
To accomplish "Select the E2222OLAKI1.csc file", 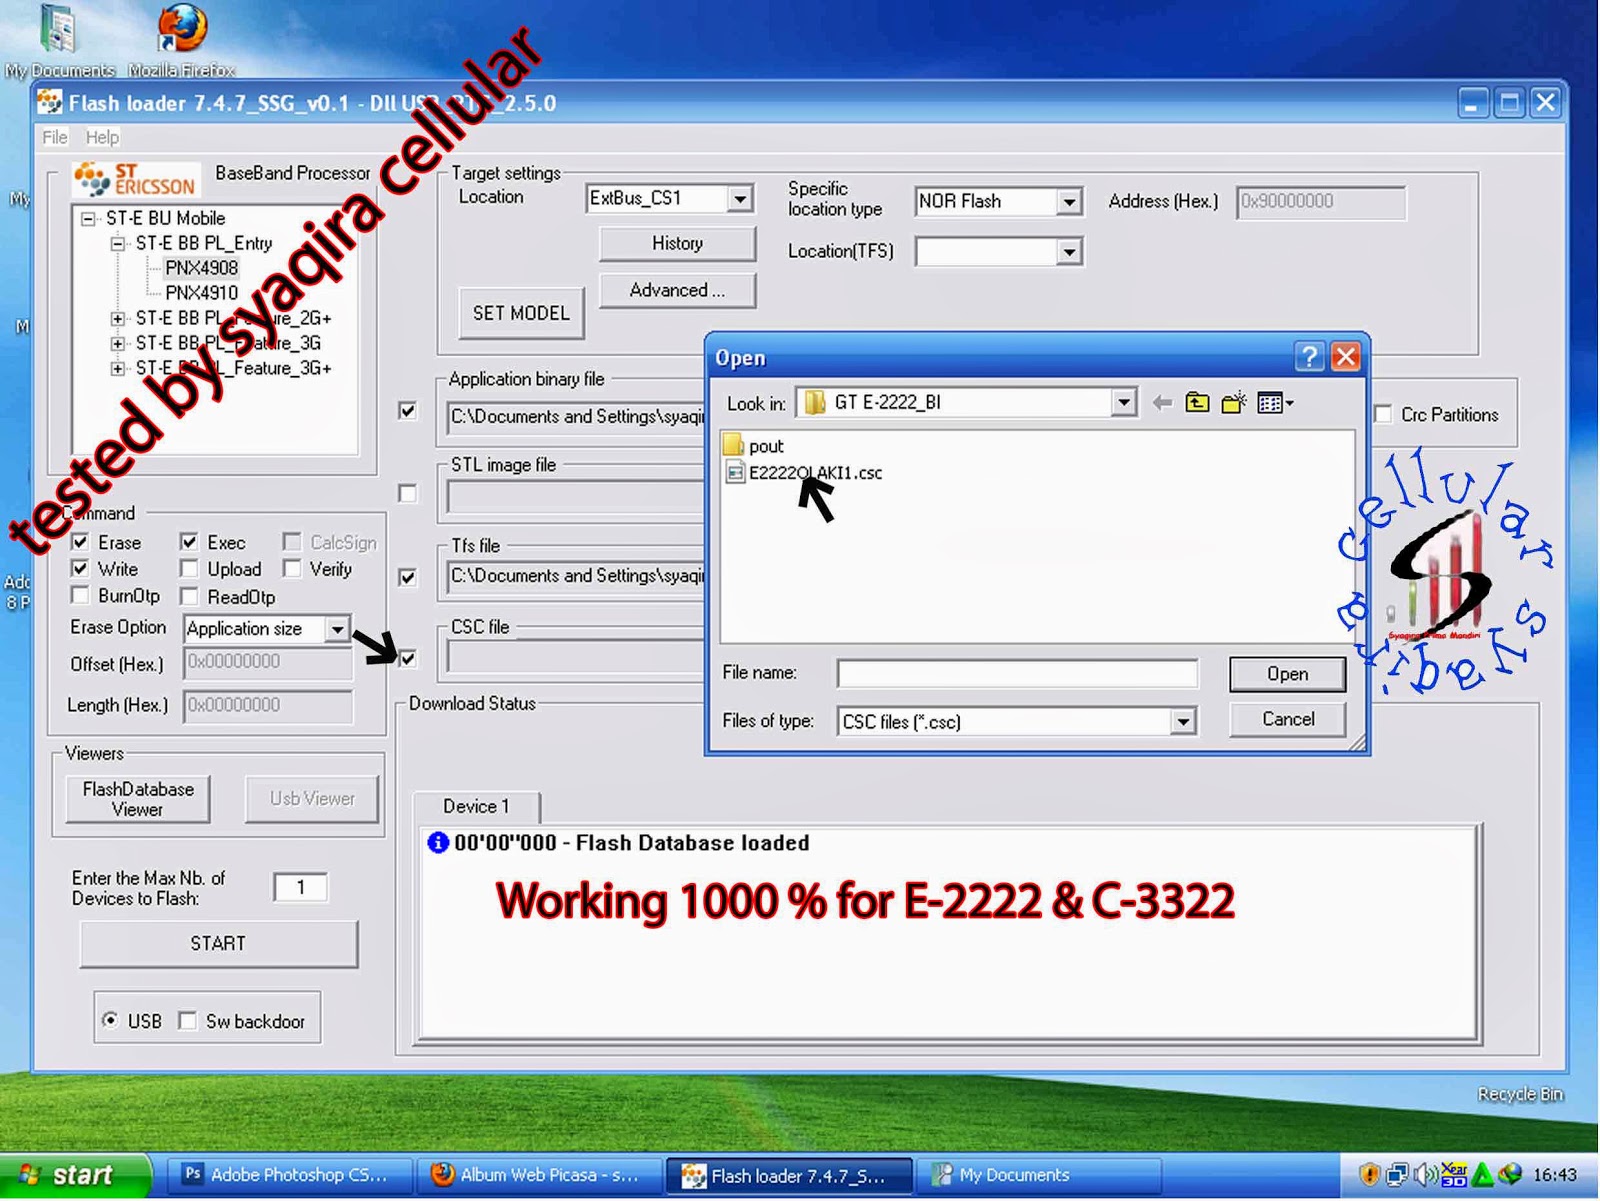I will pos(803,473).
